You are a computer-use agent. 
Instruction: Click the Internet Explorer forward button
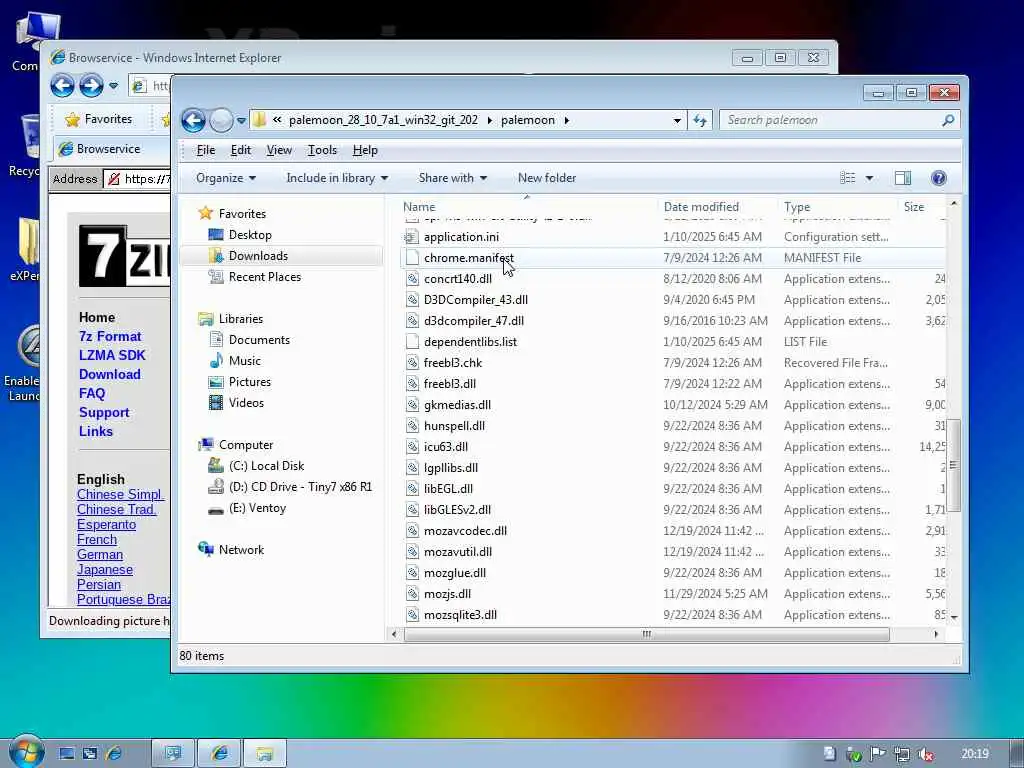pos(91,86)
